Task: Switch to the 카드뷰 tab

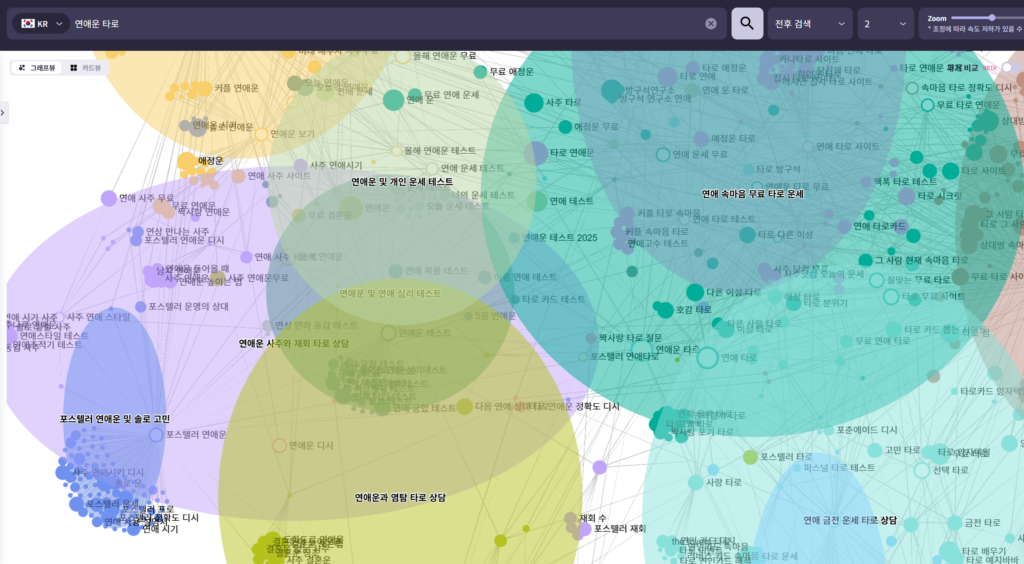Action: tap(86, 68)
